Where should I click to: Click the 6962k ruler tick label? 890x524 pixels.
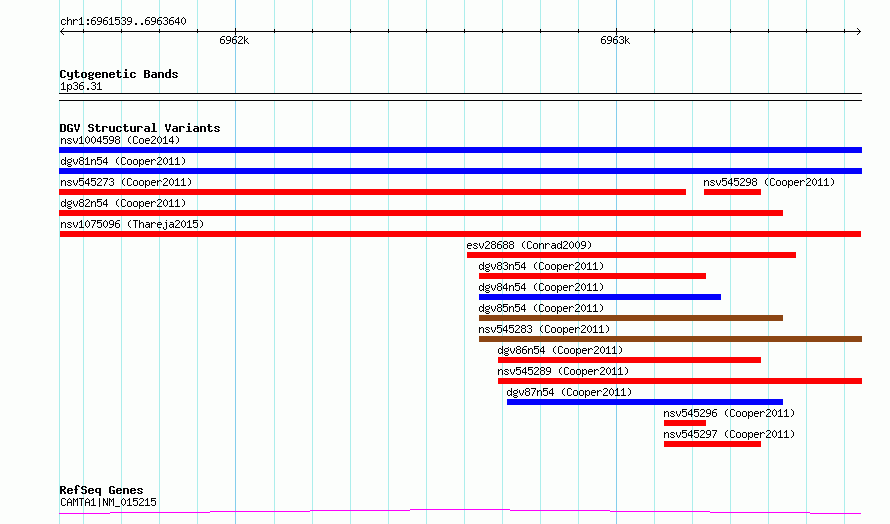pos(234,40)
